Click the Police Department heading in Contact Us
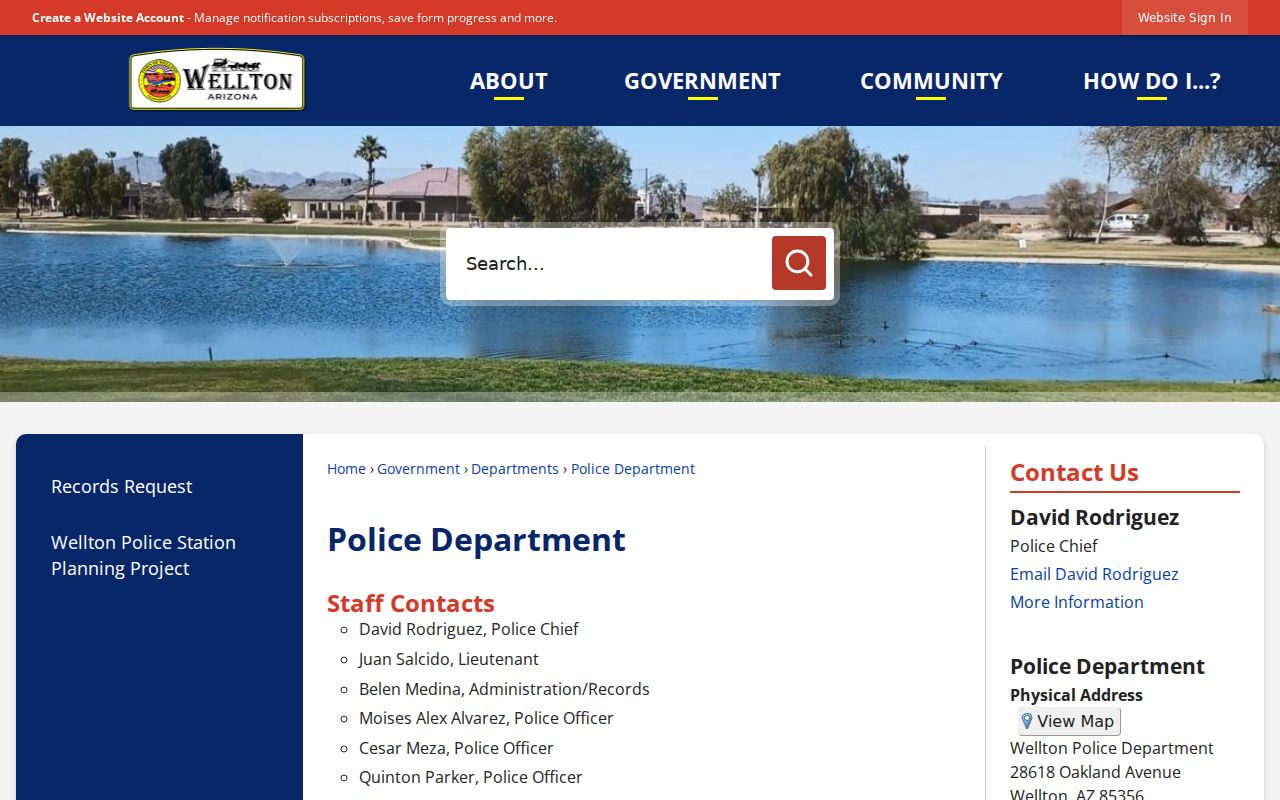 1107,666
